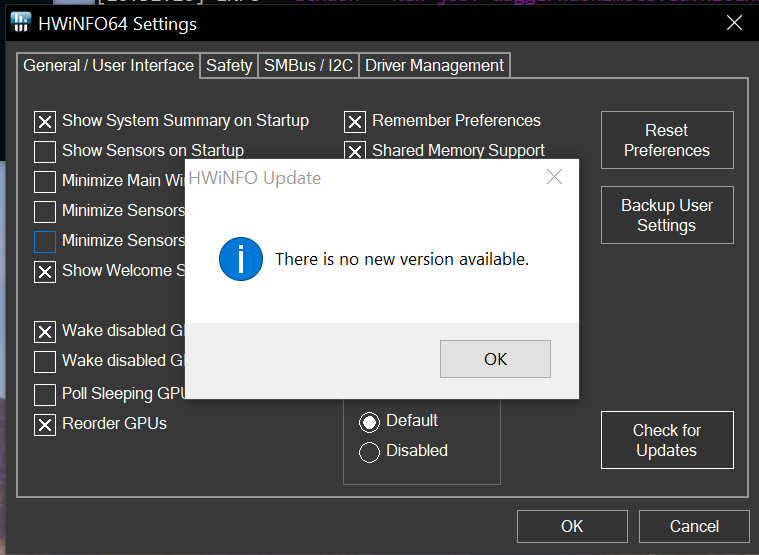
Task: Uncheck Reorder GPUs
Action: [45, 425]
